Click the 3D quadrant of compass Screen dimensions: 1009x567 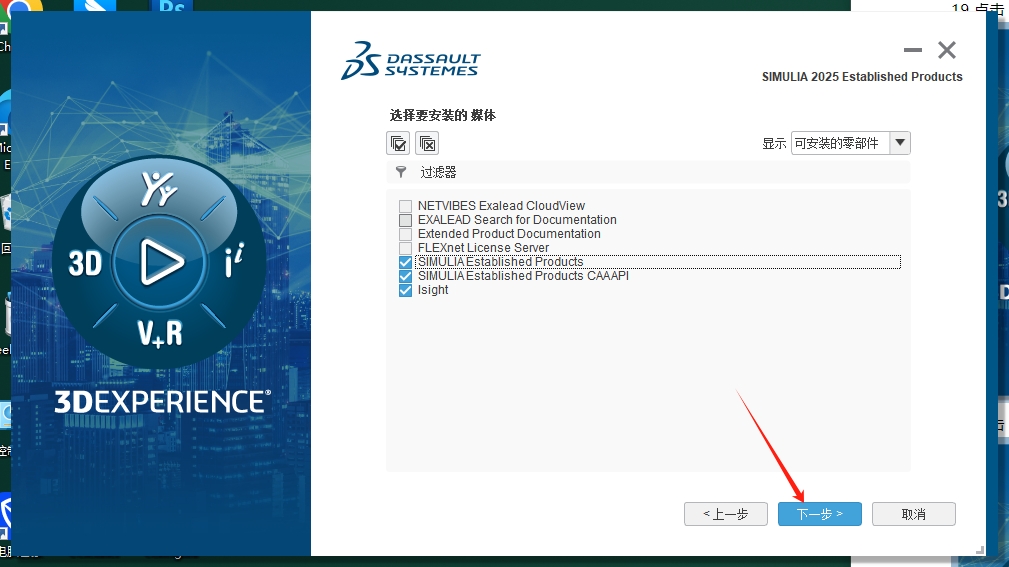coord(86,263)
